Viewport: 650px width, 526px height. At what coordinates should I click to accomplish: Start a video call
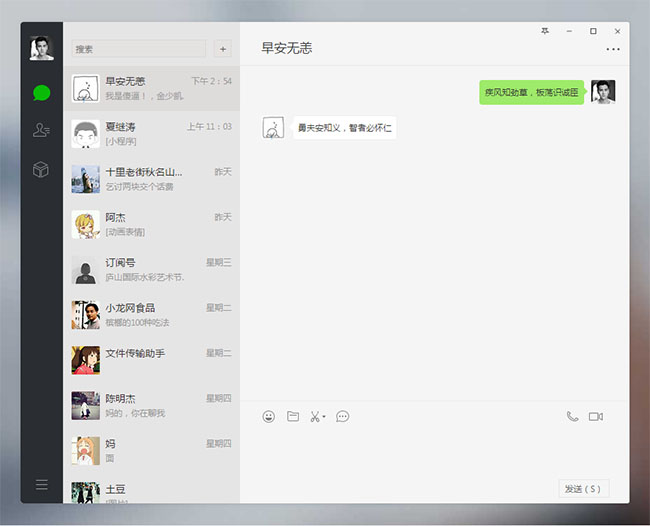(596, 416)
